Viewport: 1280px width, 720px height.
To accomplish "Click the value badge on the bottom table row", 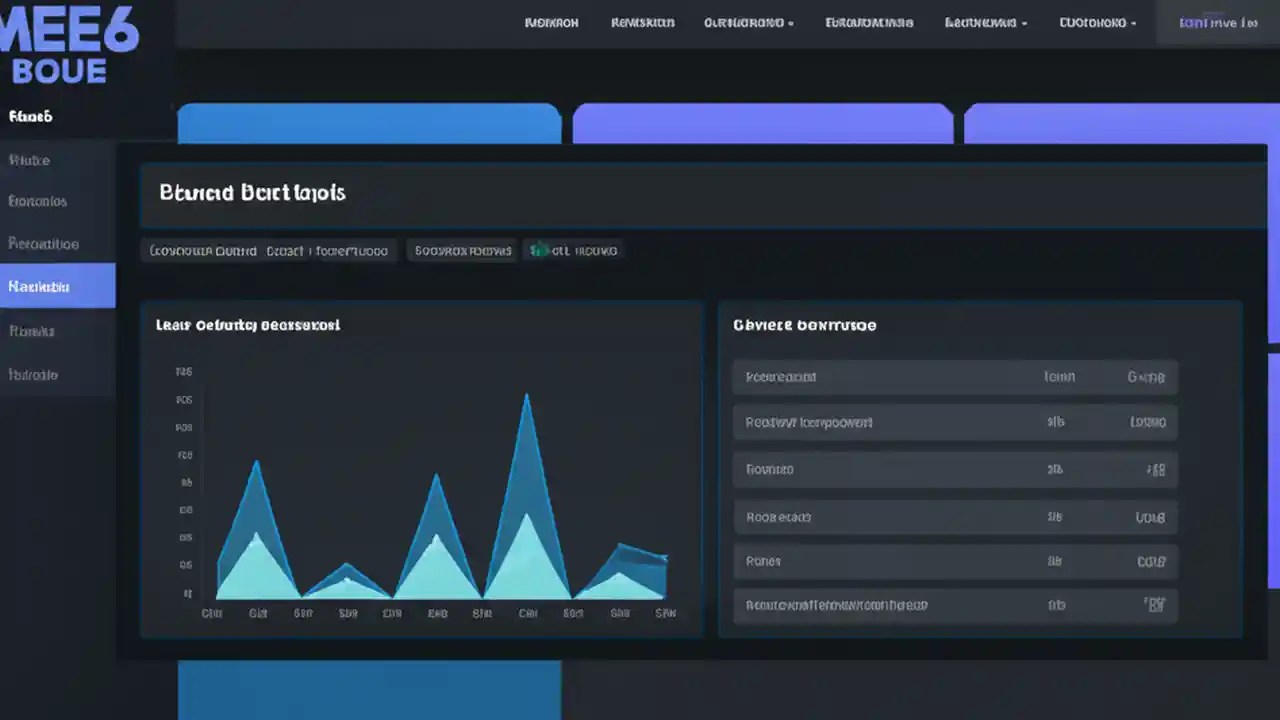I will tap(1155, 605).
